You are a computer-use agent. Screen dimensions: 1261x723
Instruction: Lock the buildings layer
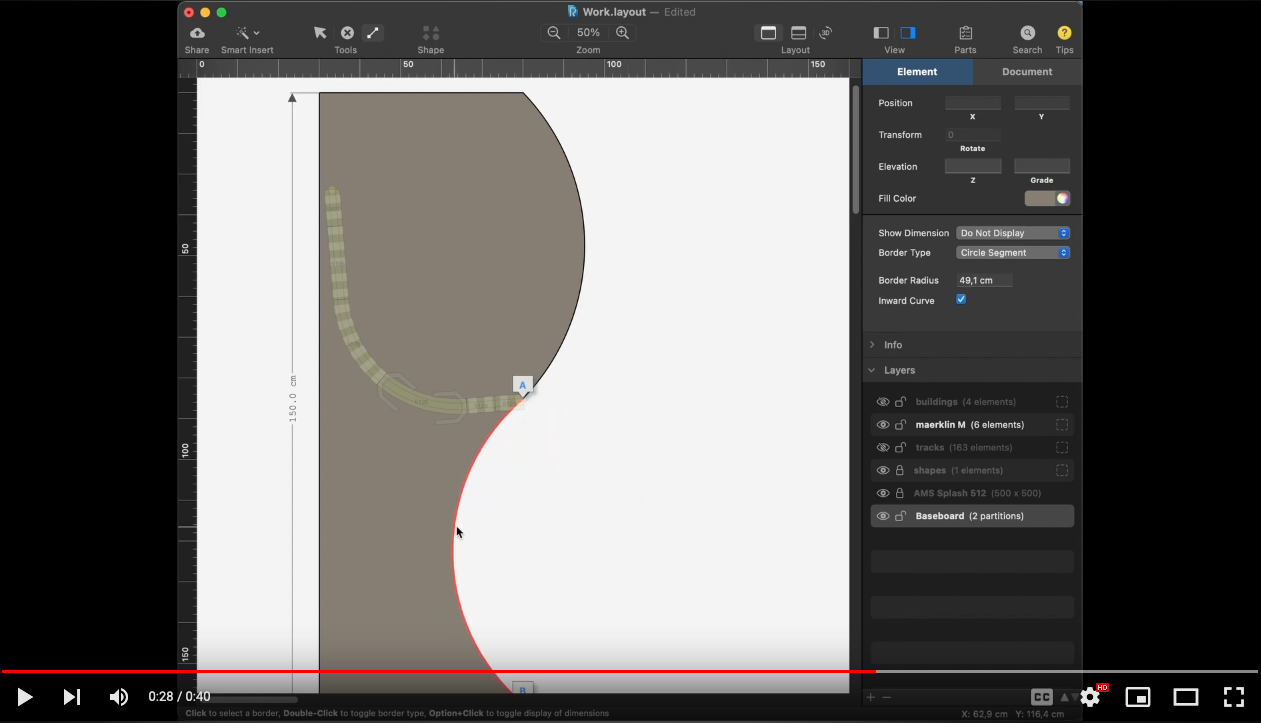coord(900,402)
